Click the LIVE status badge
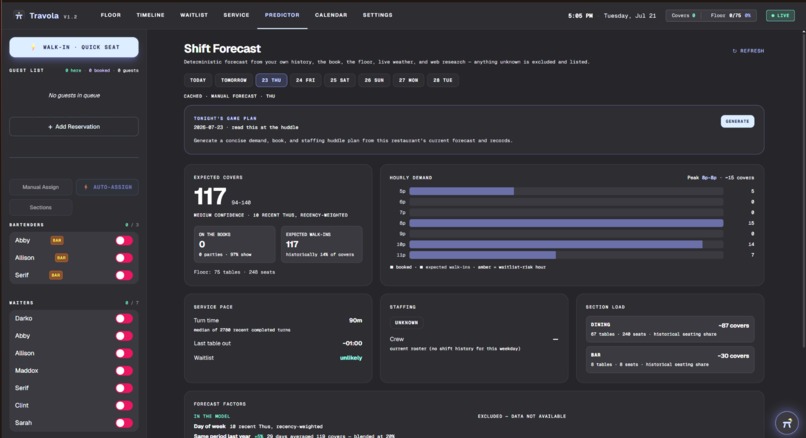Viewport: 806px width, 438px height. click(780, 15)
